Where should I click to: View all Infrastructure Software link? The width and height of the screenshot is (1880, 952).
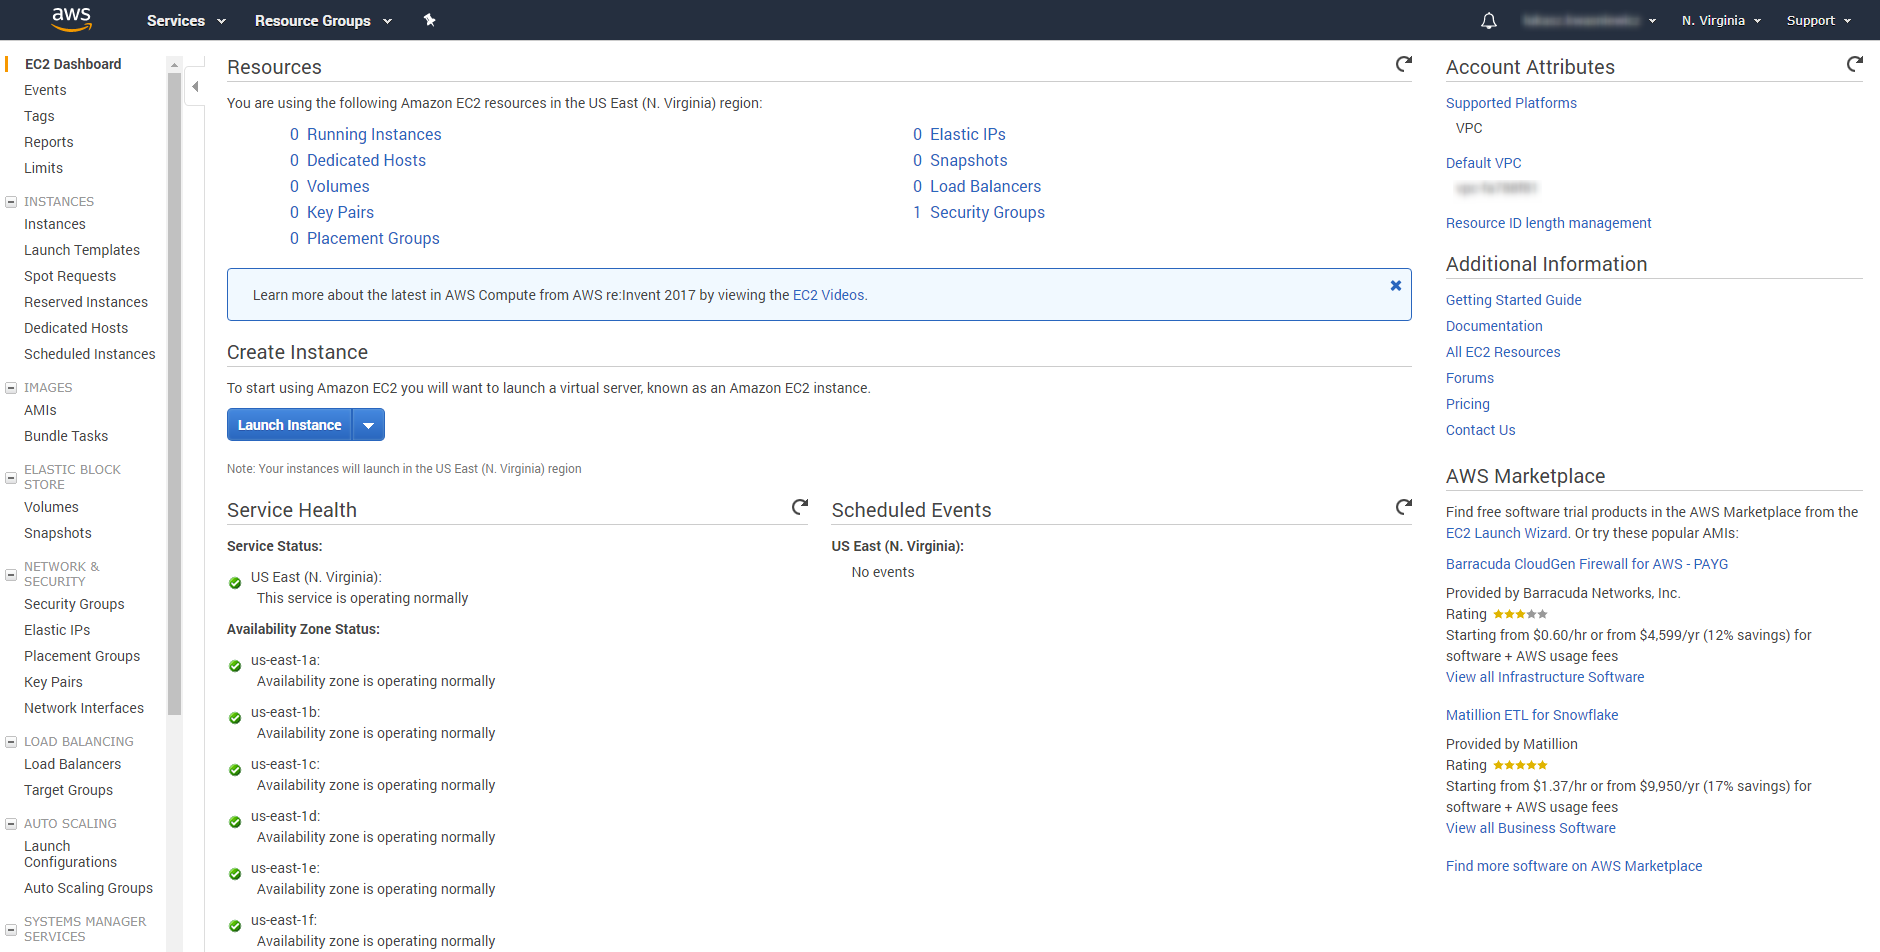pos(1545,677)
